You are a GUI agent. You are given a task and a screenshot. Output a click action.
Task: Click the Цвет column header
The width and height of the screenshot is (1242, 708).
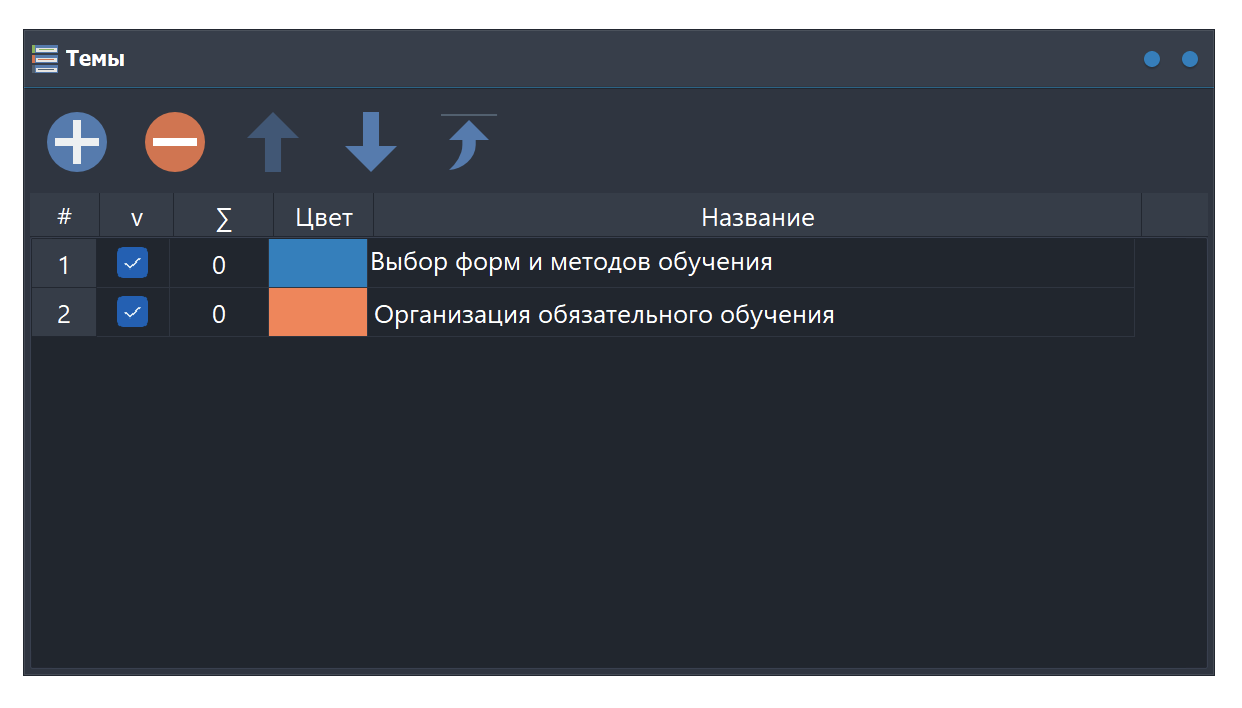click(324, 216)
